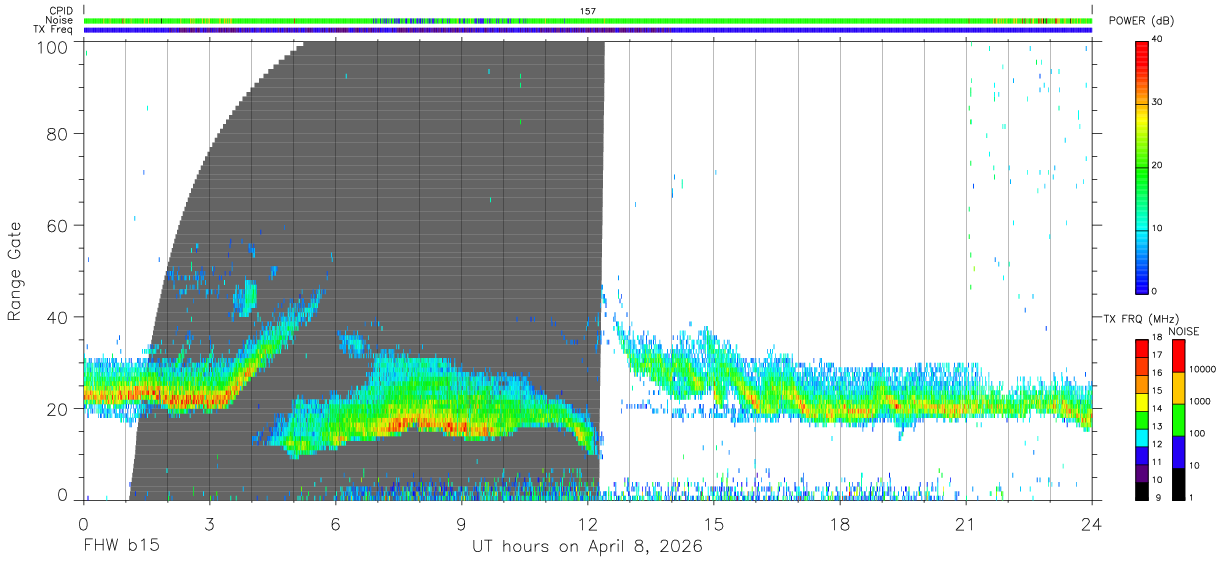Image resolution: width=1228 pixels, height=567 pixels.
Task: Click the y-axis tick label 60
Action: [x=59, y=226]
